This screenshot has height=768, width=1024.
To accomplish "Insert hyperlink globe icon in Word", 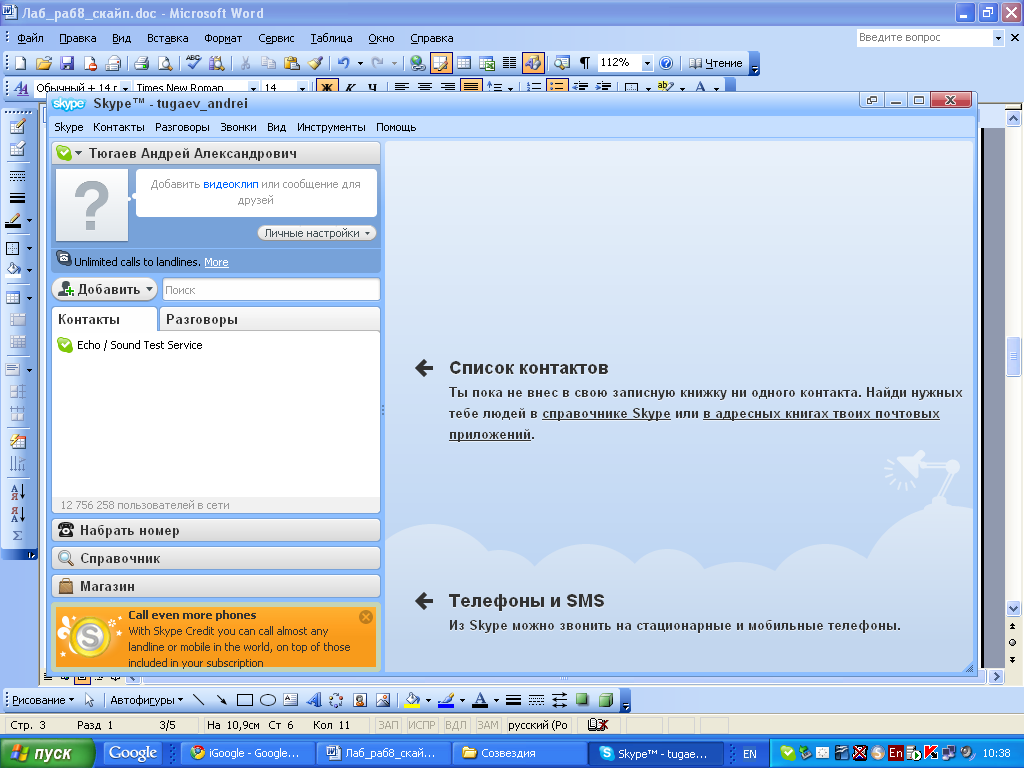I will pos(417,63).
